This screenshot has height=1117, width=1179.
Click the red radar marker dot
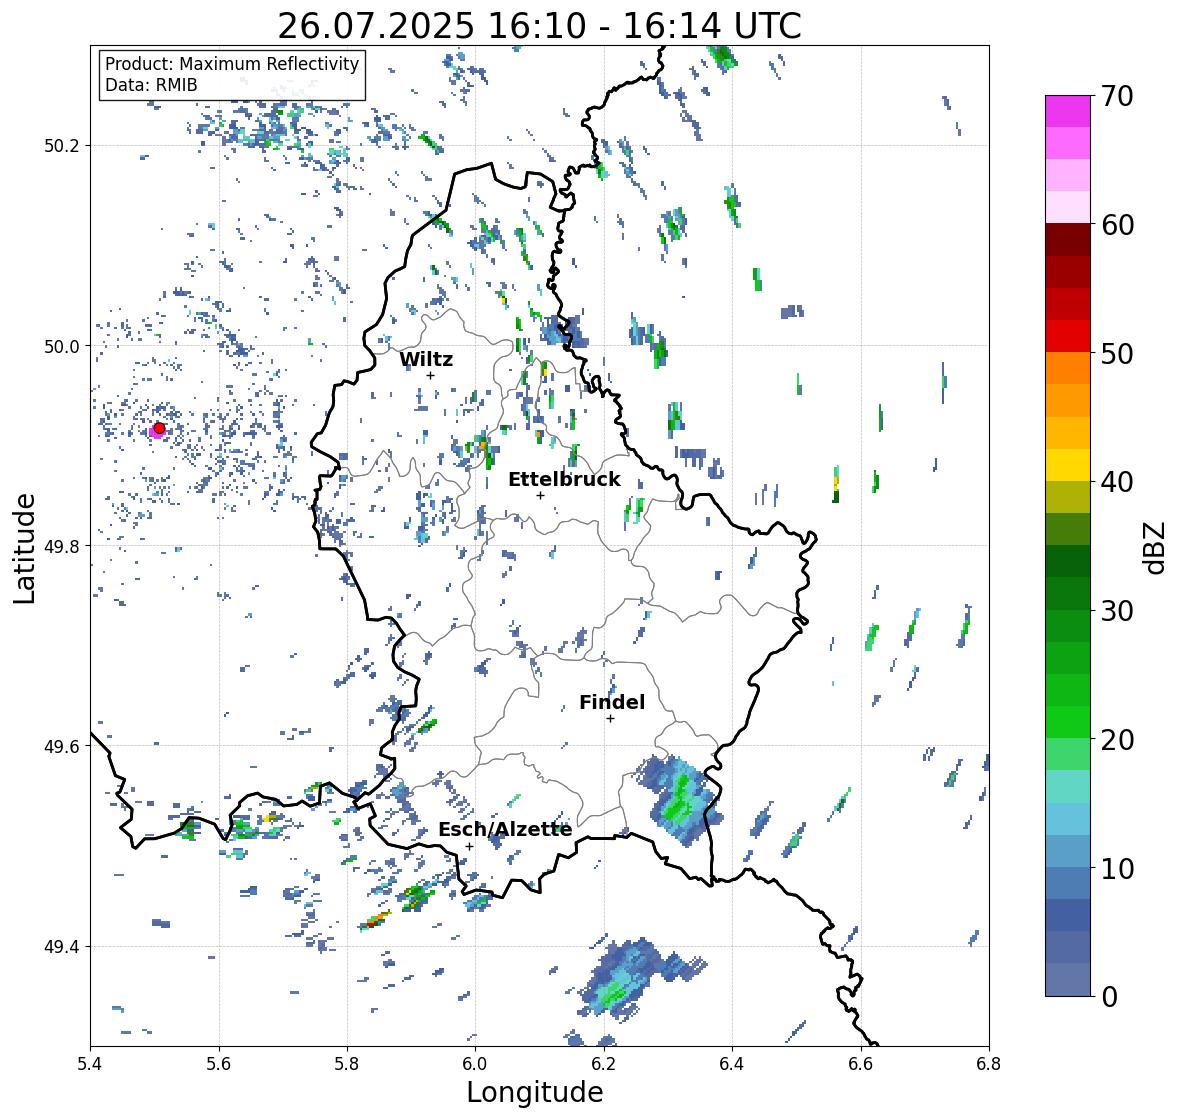tap(159, 428)
